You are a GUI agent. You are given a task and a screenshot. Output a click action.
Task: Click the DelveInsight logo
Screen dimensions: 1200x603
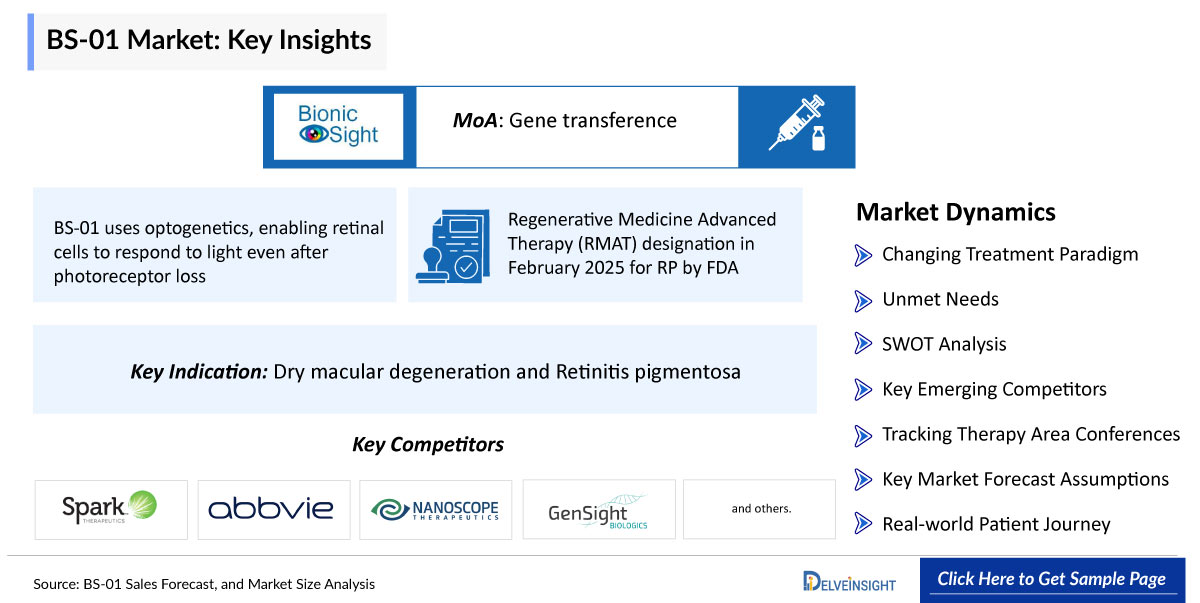[849, 581]
